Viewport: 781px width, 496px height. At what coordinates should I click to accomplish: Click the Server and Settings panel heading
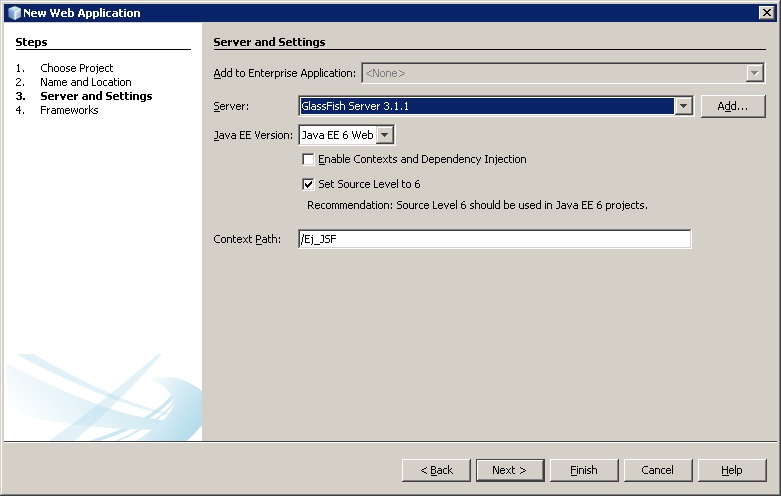(269, 42)
